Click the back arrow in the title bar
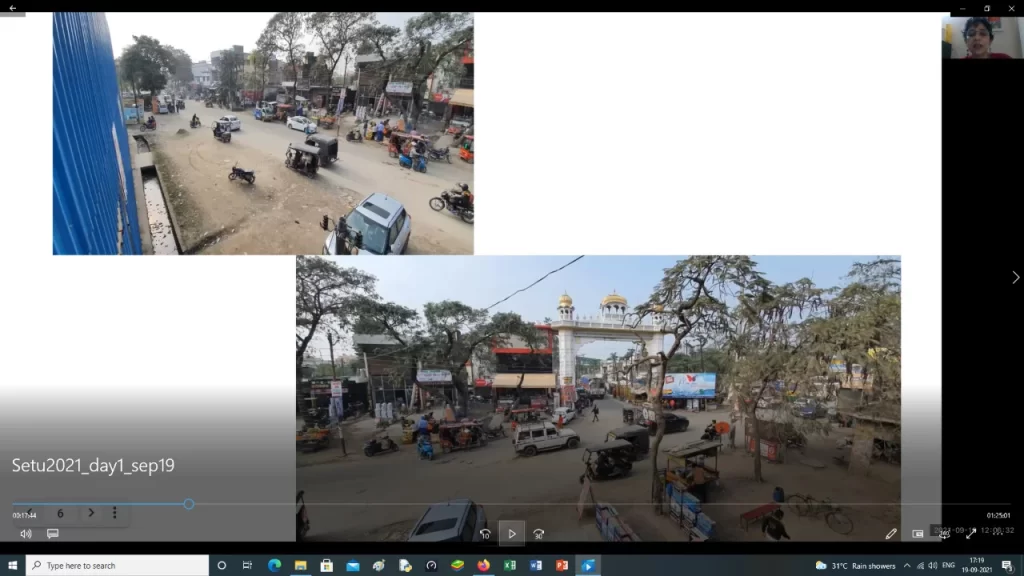This screenshot has height=576, width=1024. point(12,7)
